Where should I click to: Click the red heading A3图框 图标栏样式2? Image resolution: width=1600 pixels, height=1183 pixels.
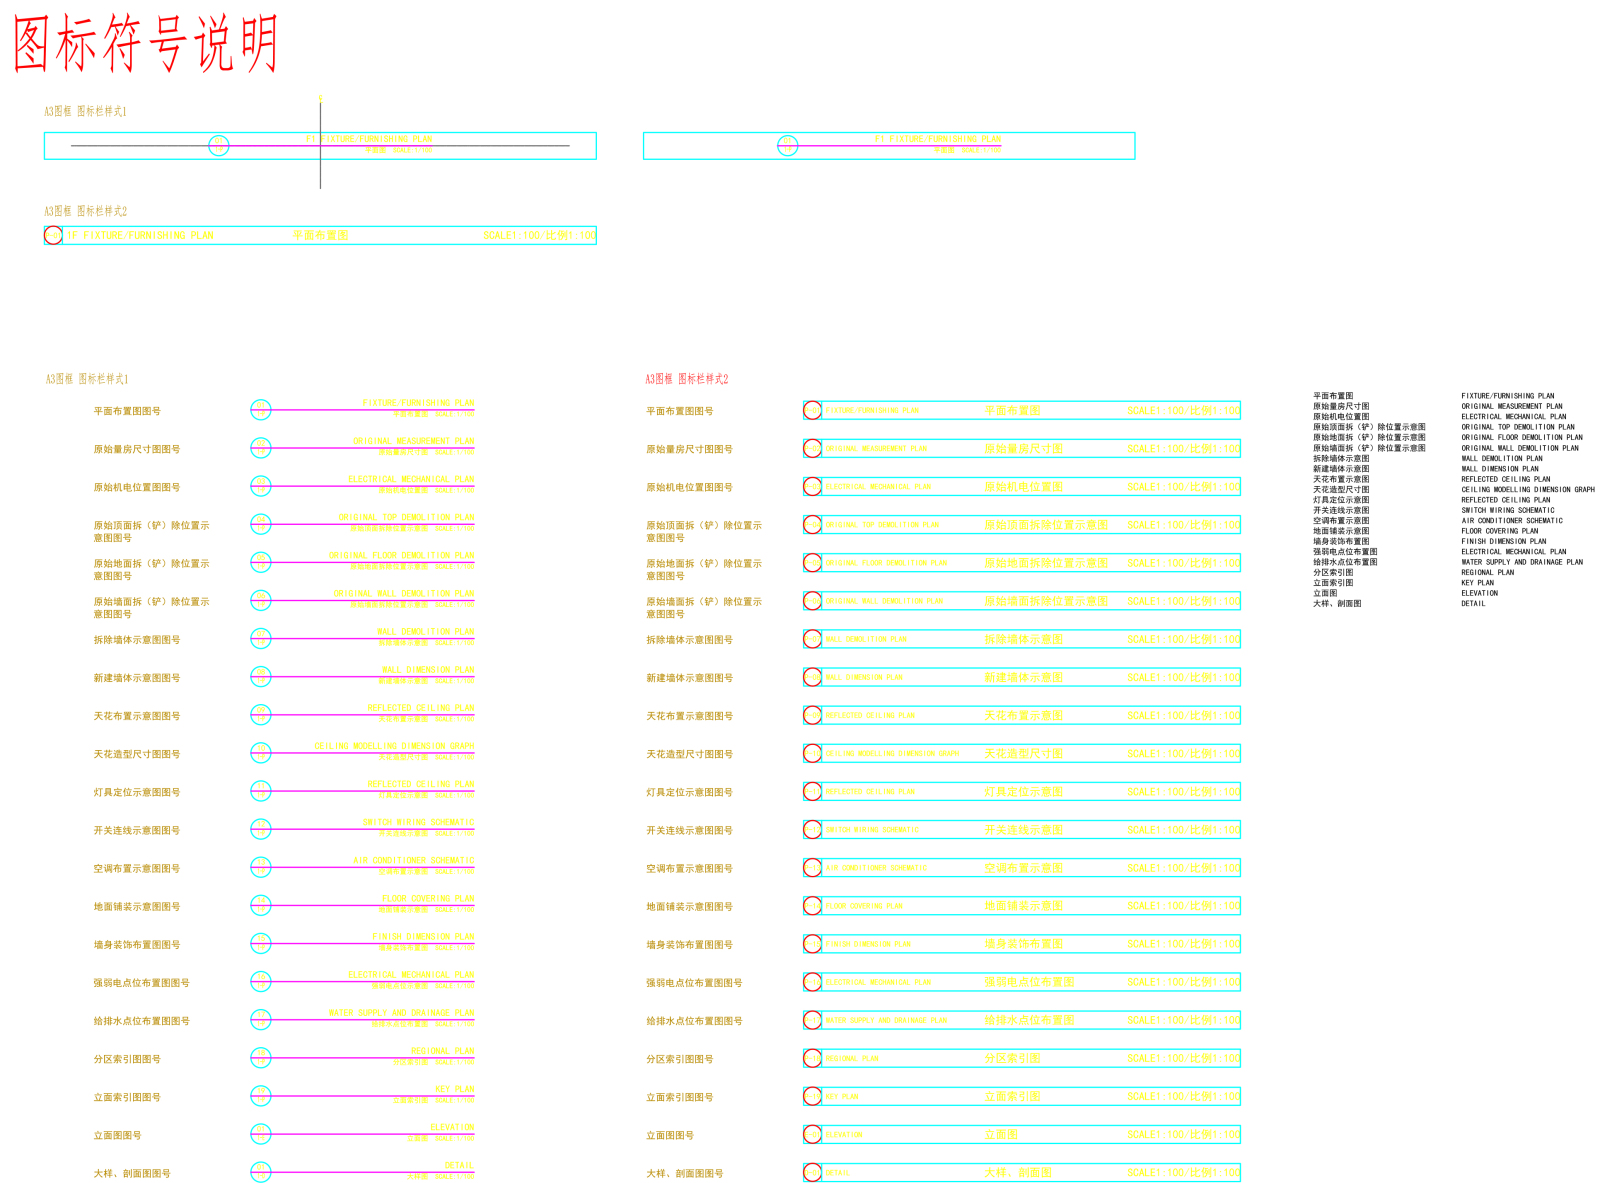687,379
